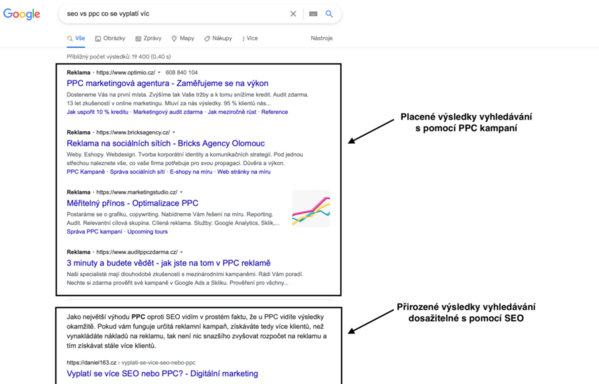Click the https://www.bricksagency.cz/ ad URL
The height and width of the screenshot is (384, 599).
coord(133,133)
